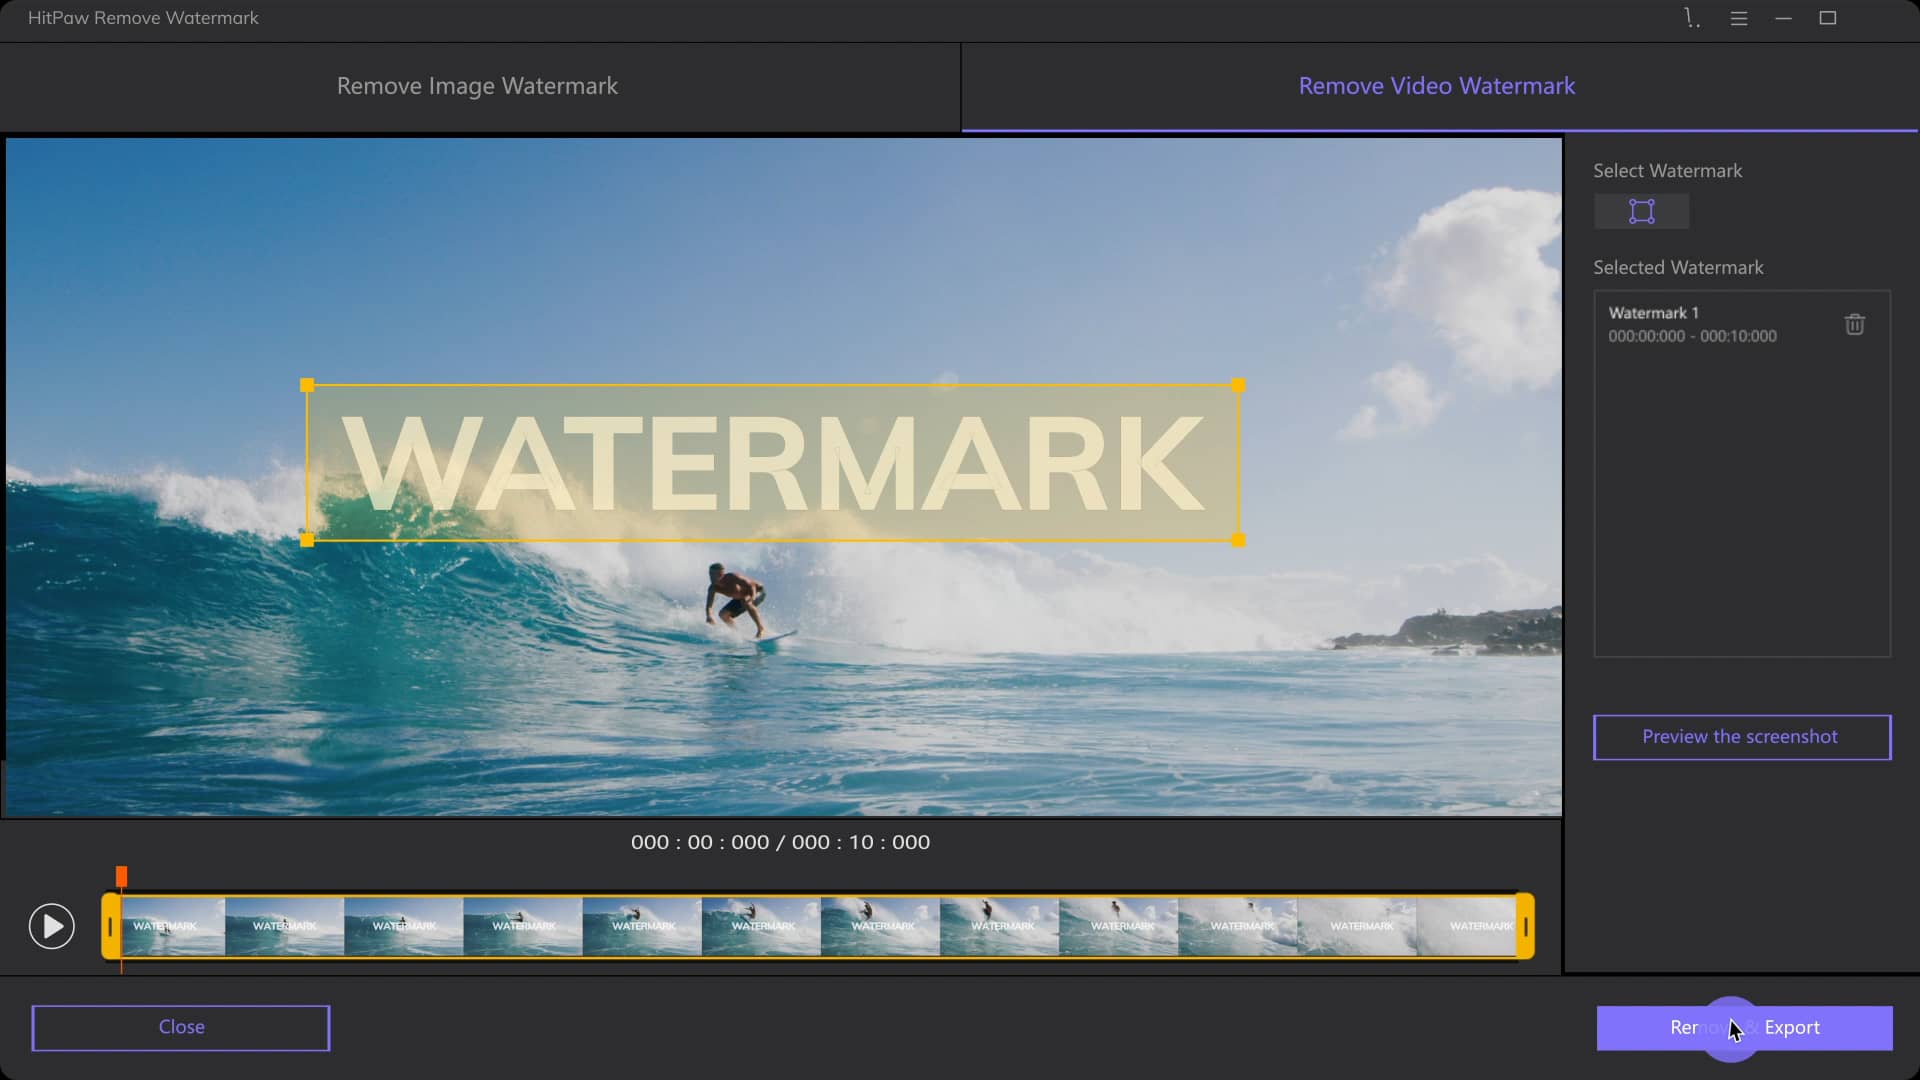Close the editor via the Close button
Image resolution: width=1920 pixels, height=1080 pixels.
coord(180,1027)
